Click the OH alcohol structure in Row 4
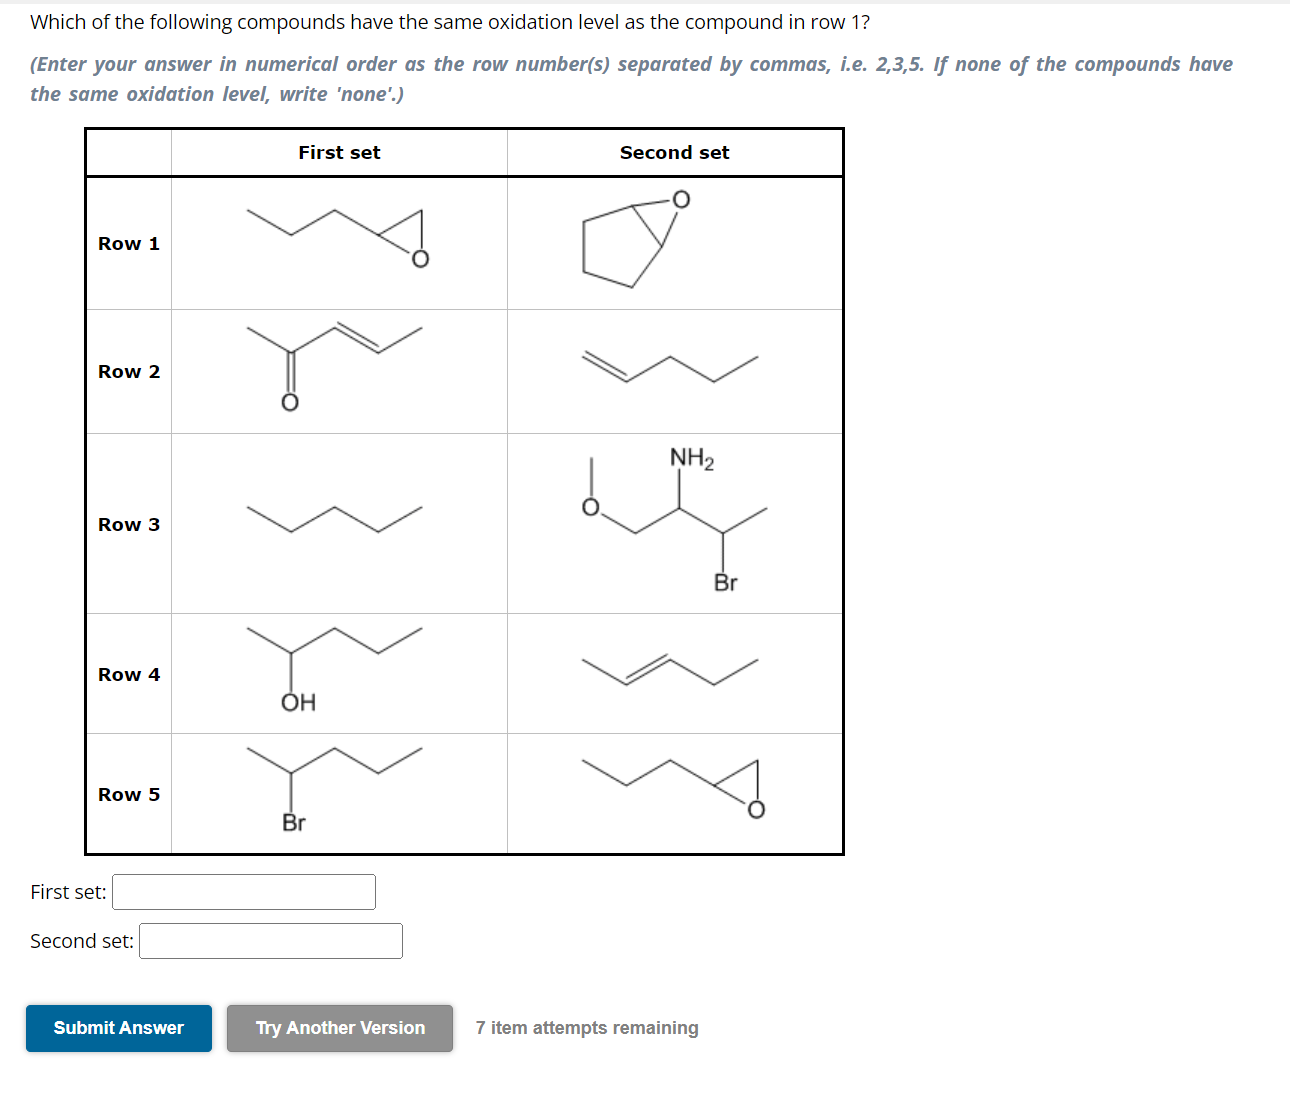This screenshot has height=1101, width=1290. pyautogui.click(x=335, y=665)
